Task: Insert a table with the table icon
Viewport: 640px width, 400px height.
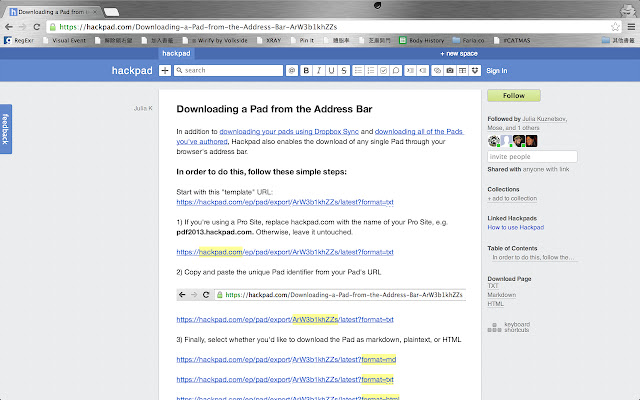Action: pos(462,71)
